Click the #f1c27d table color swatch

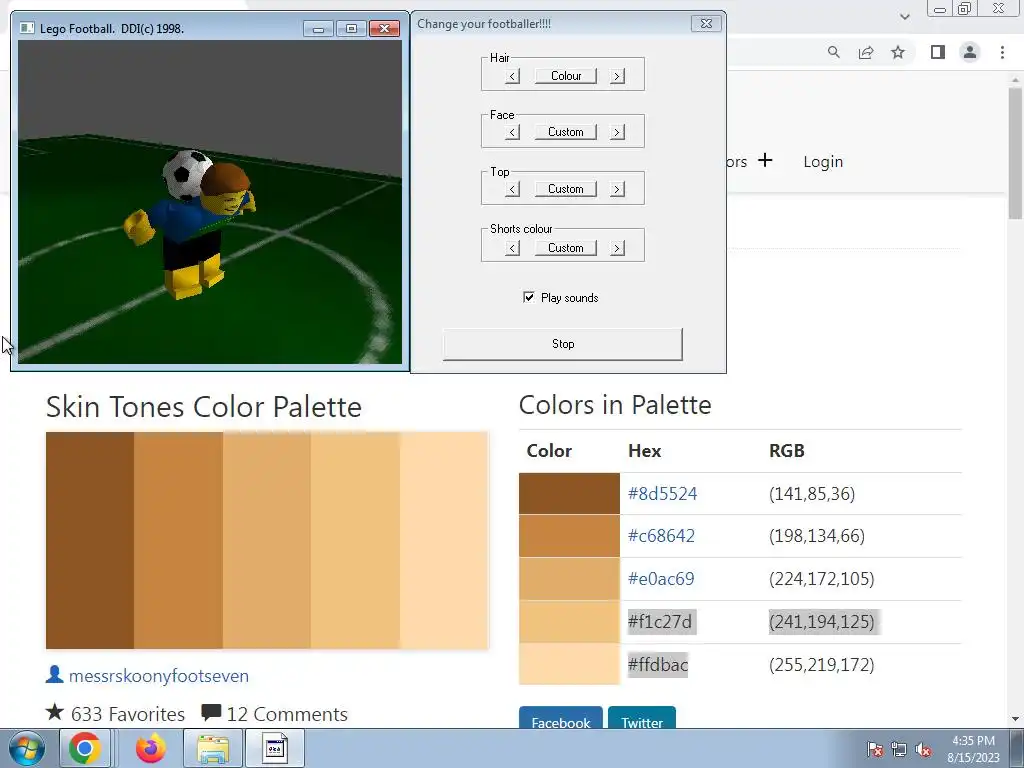(569, 622)
